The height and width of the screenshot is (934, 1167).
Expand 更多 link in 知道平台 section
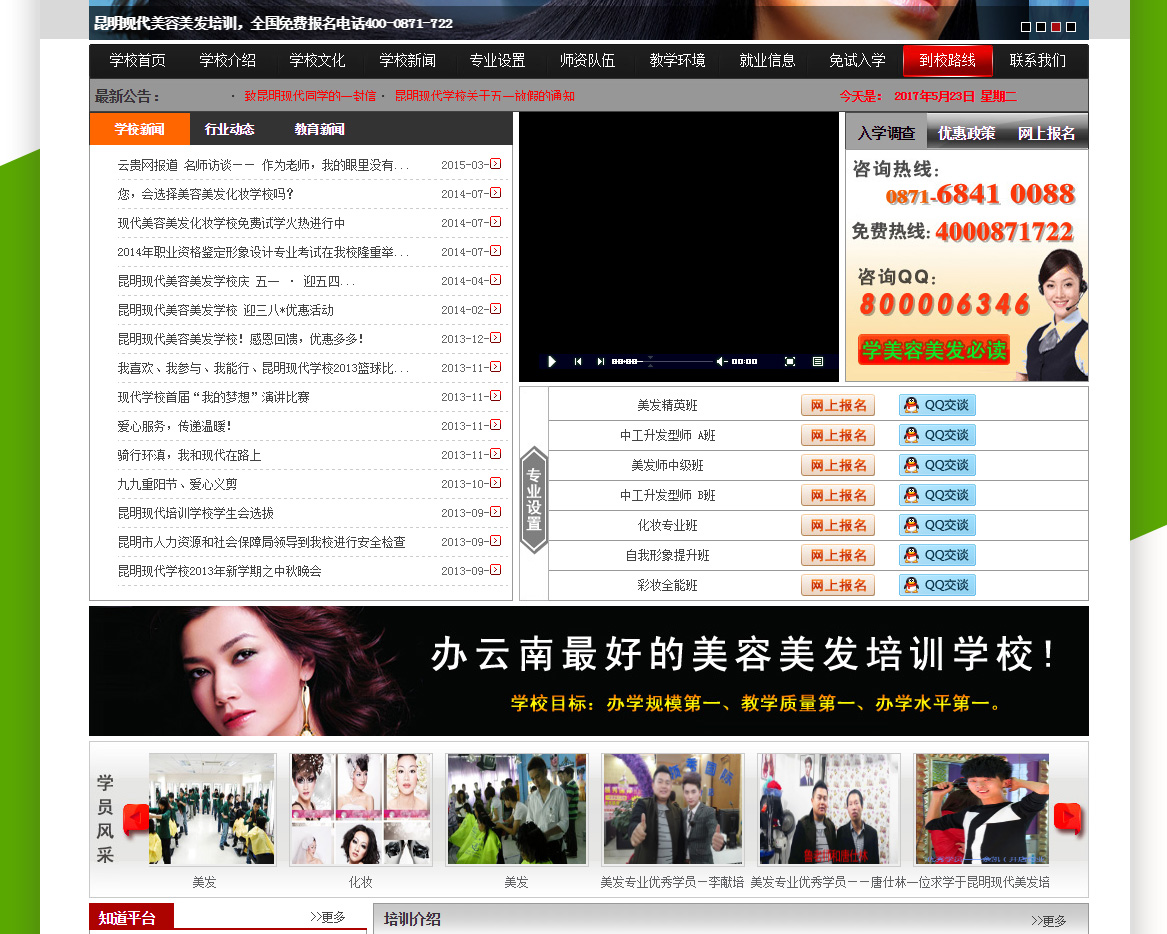click(x=328, y=917)
